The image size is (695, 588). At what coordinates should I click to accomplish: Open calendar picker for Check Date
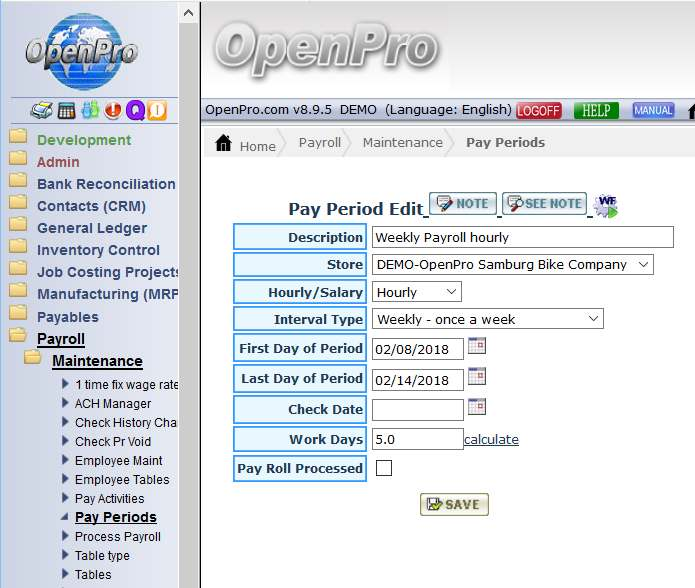point(477,407)
